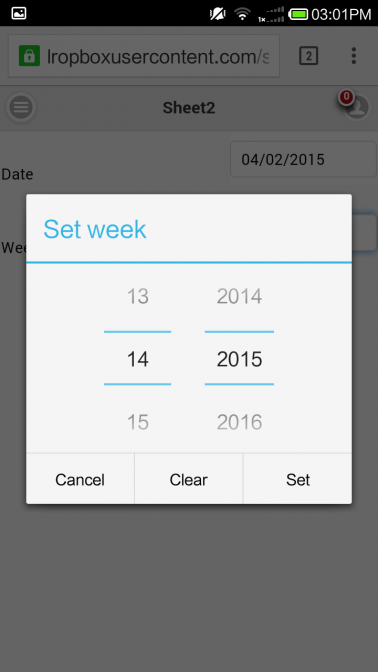Tap the picture notification icon in status bar
Viewport: 378px width, 672px height.
(19, 13)
